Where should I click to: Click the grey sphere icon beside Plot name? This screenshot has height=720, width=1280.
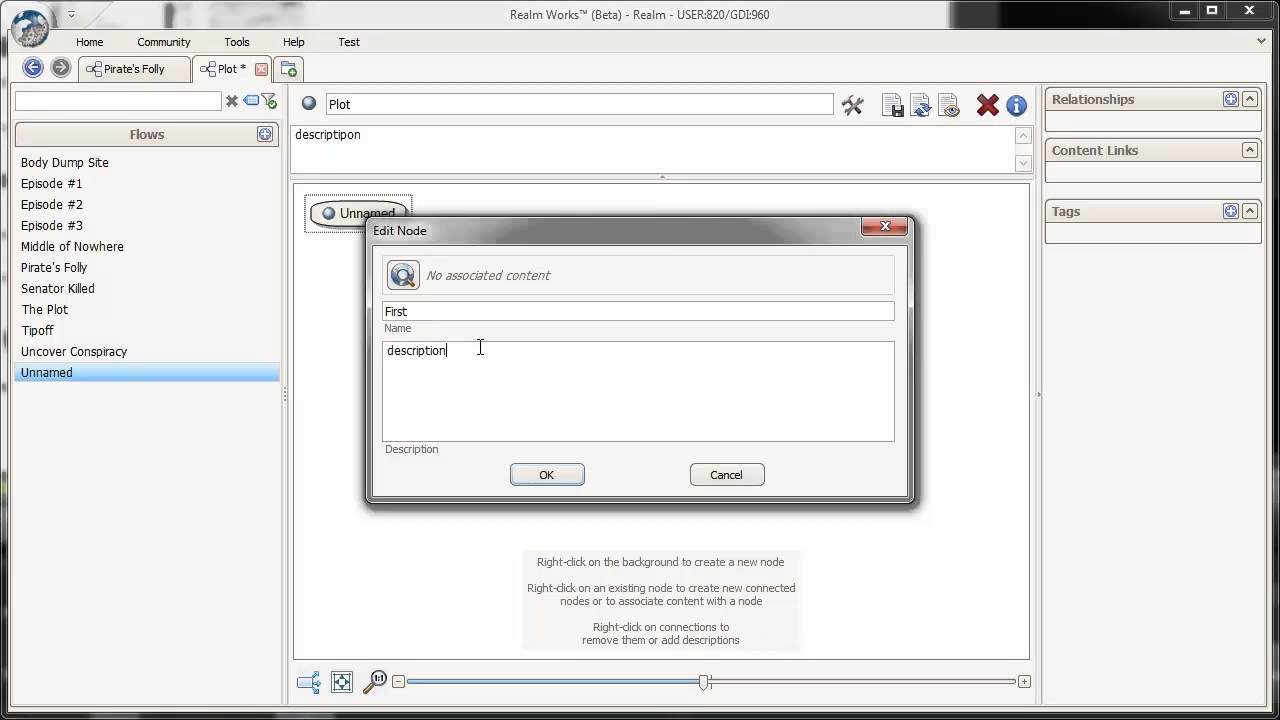click(x=309, y=103)
